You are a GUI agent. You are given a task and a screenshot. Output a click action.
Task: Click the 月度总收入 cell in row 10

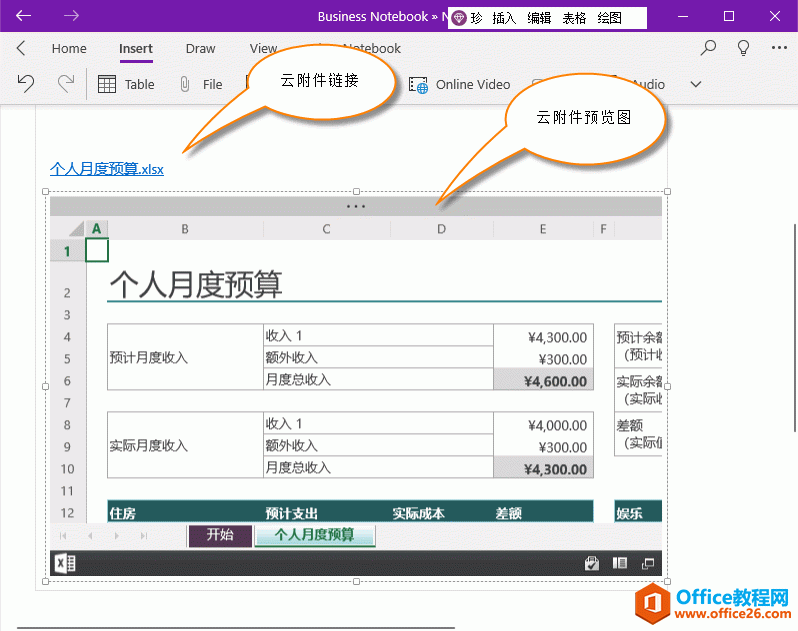[378, 468]
